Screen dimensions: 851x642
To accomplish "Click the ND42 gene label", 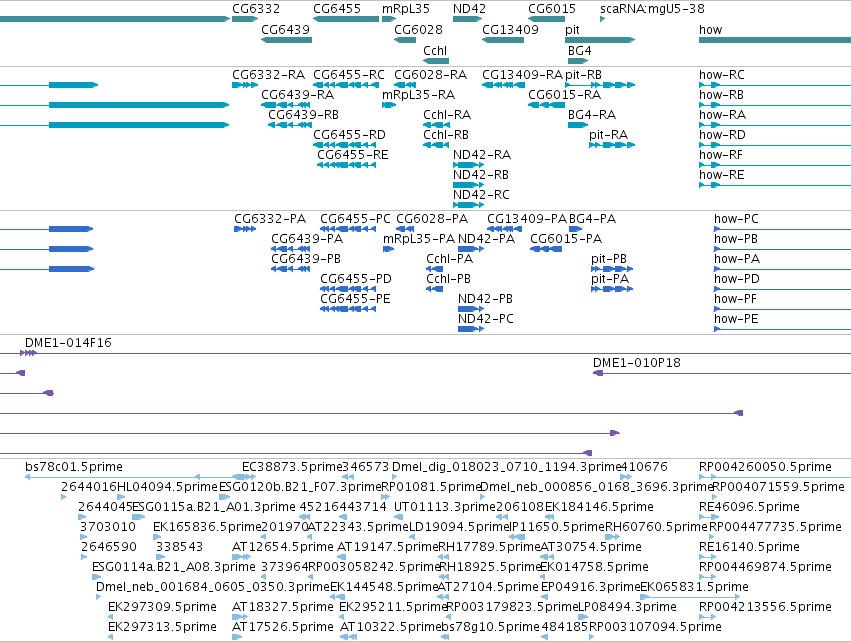I will (x=469, y=9).
